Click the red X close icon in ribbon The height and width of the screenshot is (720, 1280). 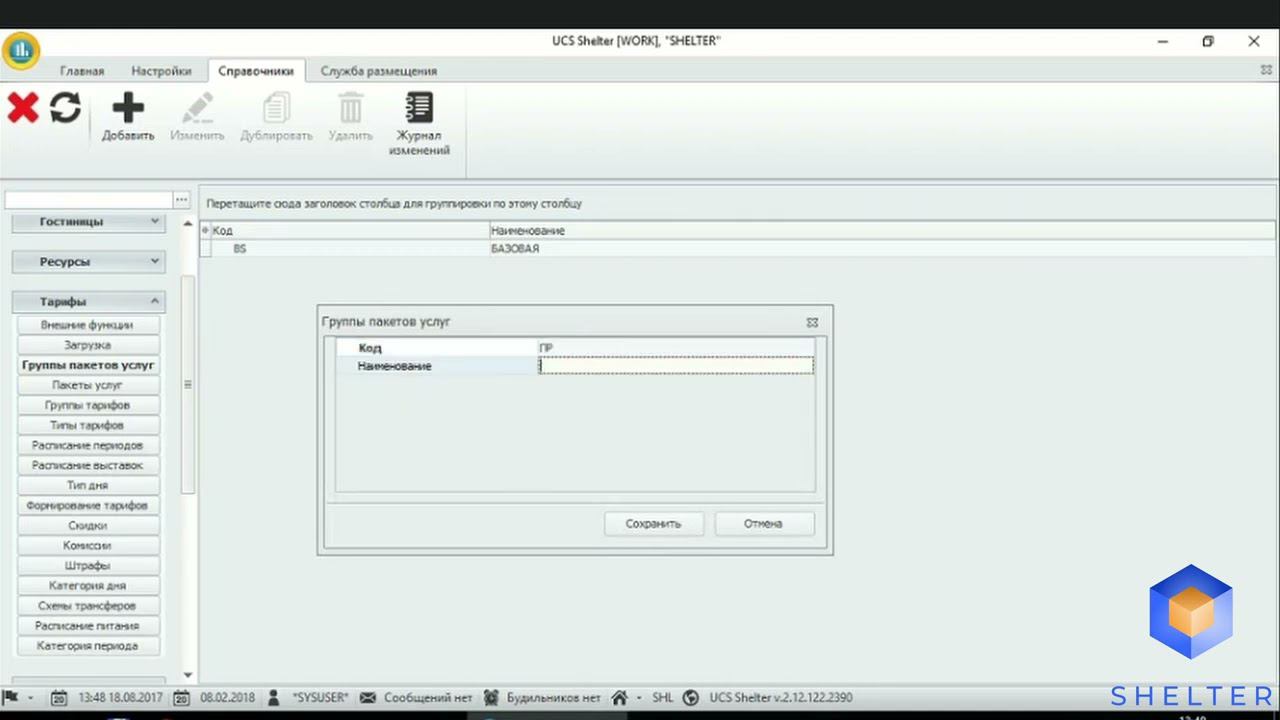point(23,108)
